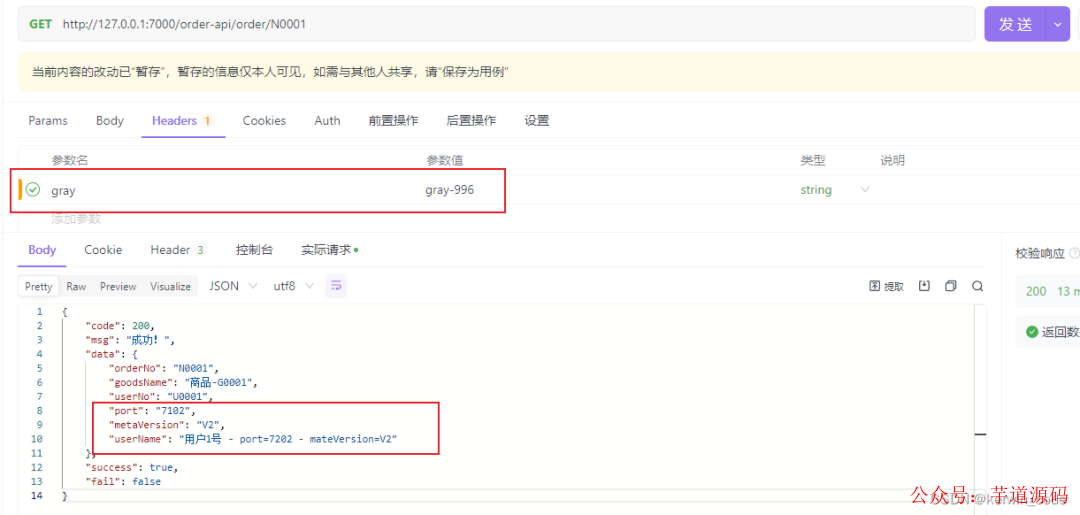Viewport: 1080px width, 515px height.
Task: Select the Headers tab
Action: point(183,120)
